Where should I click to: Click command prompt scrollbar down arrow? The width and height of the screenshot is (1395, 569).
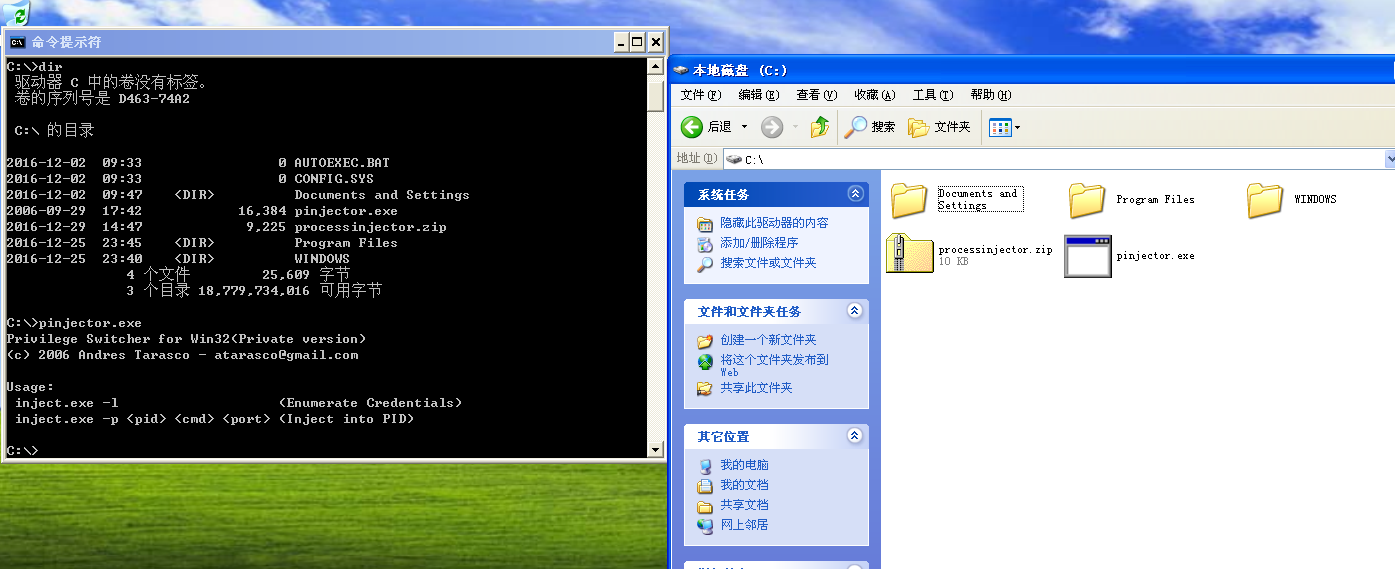656,449
